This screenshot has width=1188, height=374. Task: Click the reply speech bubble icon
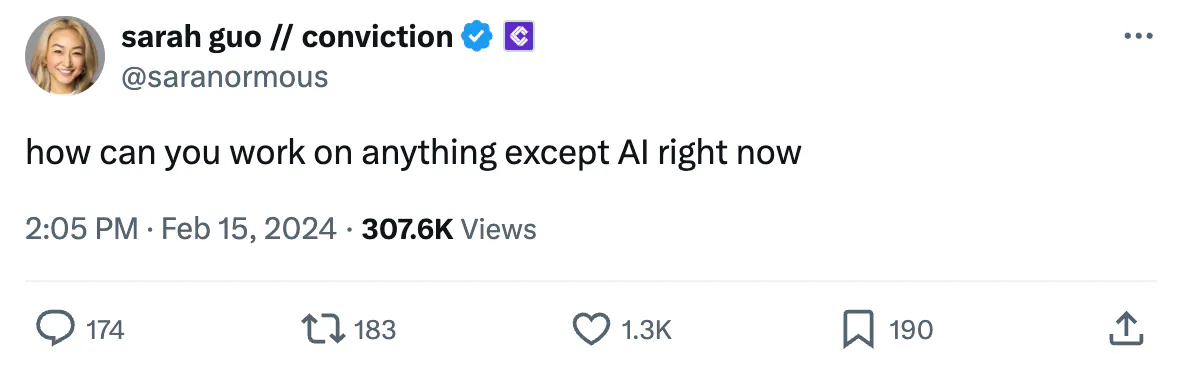tap(56, 329)
